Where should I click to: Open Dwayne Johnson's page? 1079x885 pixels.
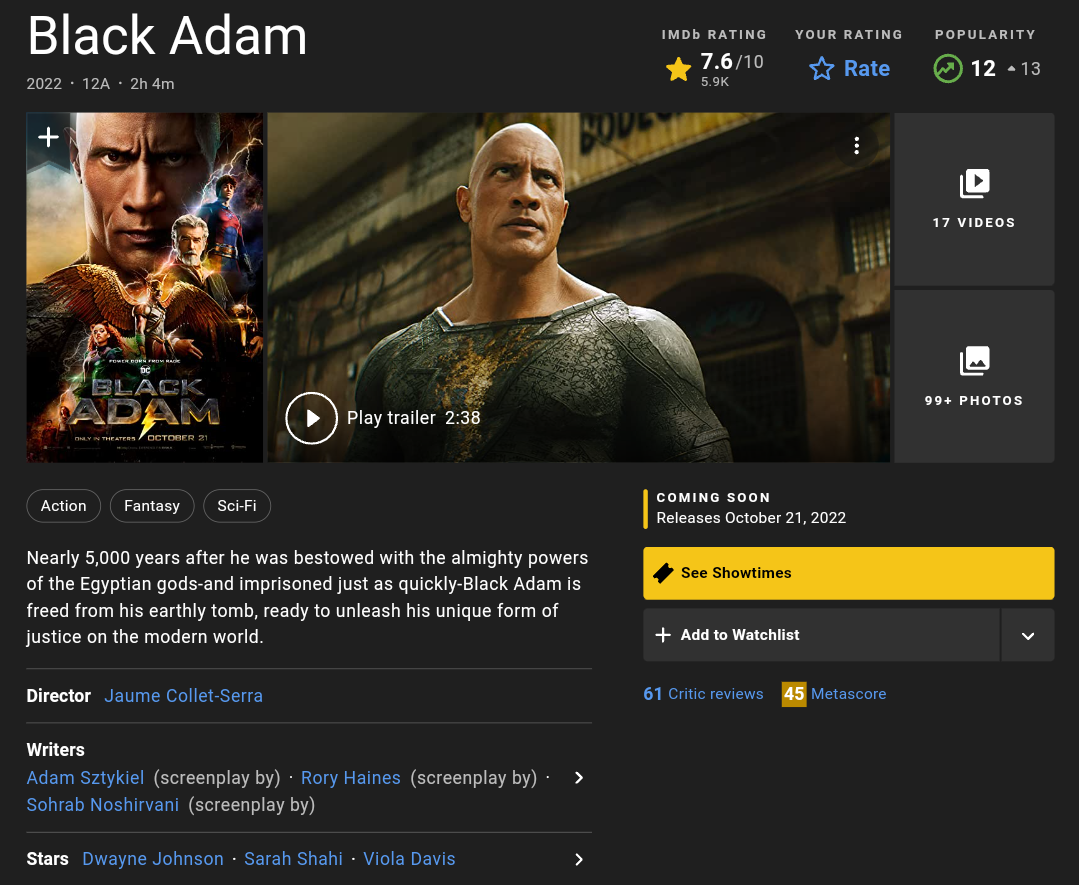pos(153,859)
